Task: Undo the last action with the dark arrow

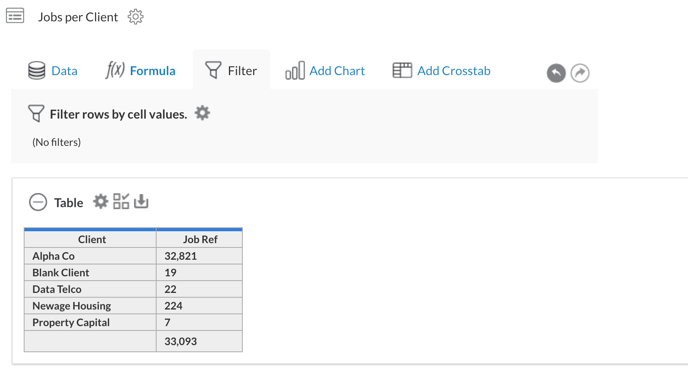Action: tap(556, 73)
